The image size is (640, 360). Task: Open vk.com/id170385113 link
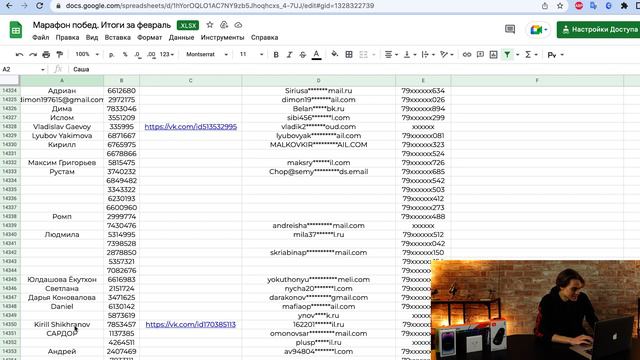191,324
